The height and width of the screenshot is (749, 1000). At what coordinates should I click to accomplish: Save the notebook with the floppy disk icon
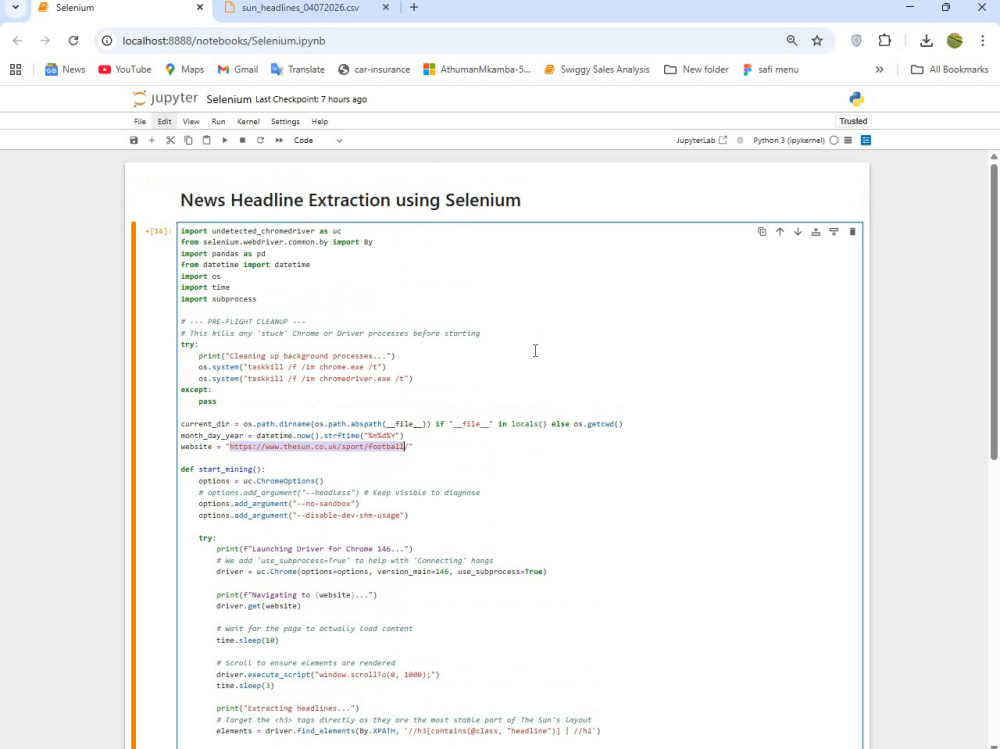(133, 140)
